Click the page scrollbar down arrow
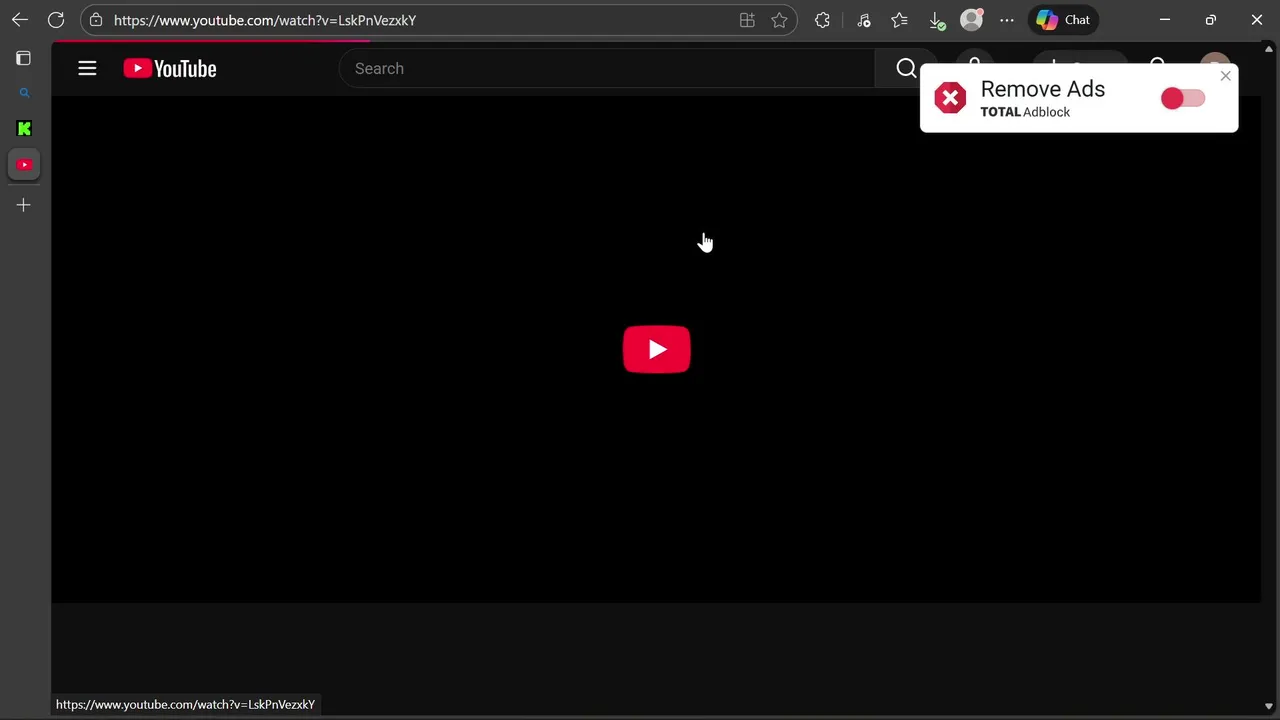 pos(1269,707)
